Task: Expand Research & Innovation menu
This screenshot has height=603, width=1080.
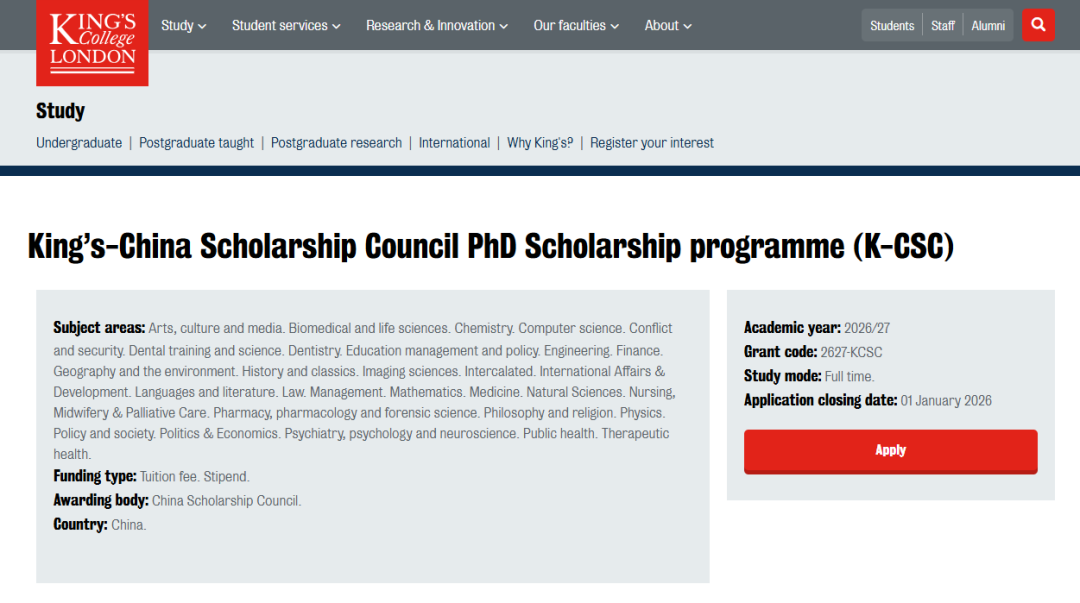Action: point(437,26)
